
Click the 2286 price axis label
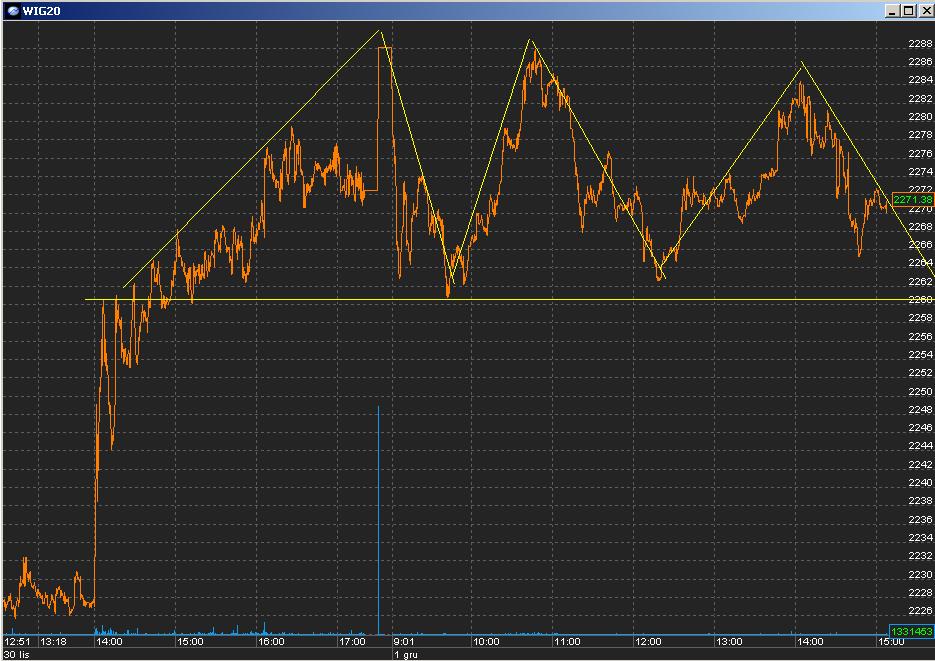(919, 61)
